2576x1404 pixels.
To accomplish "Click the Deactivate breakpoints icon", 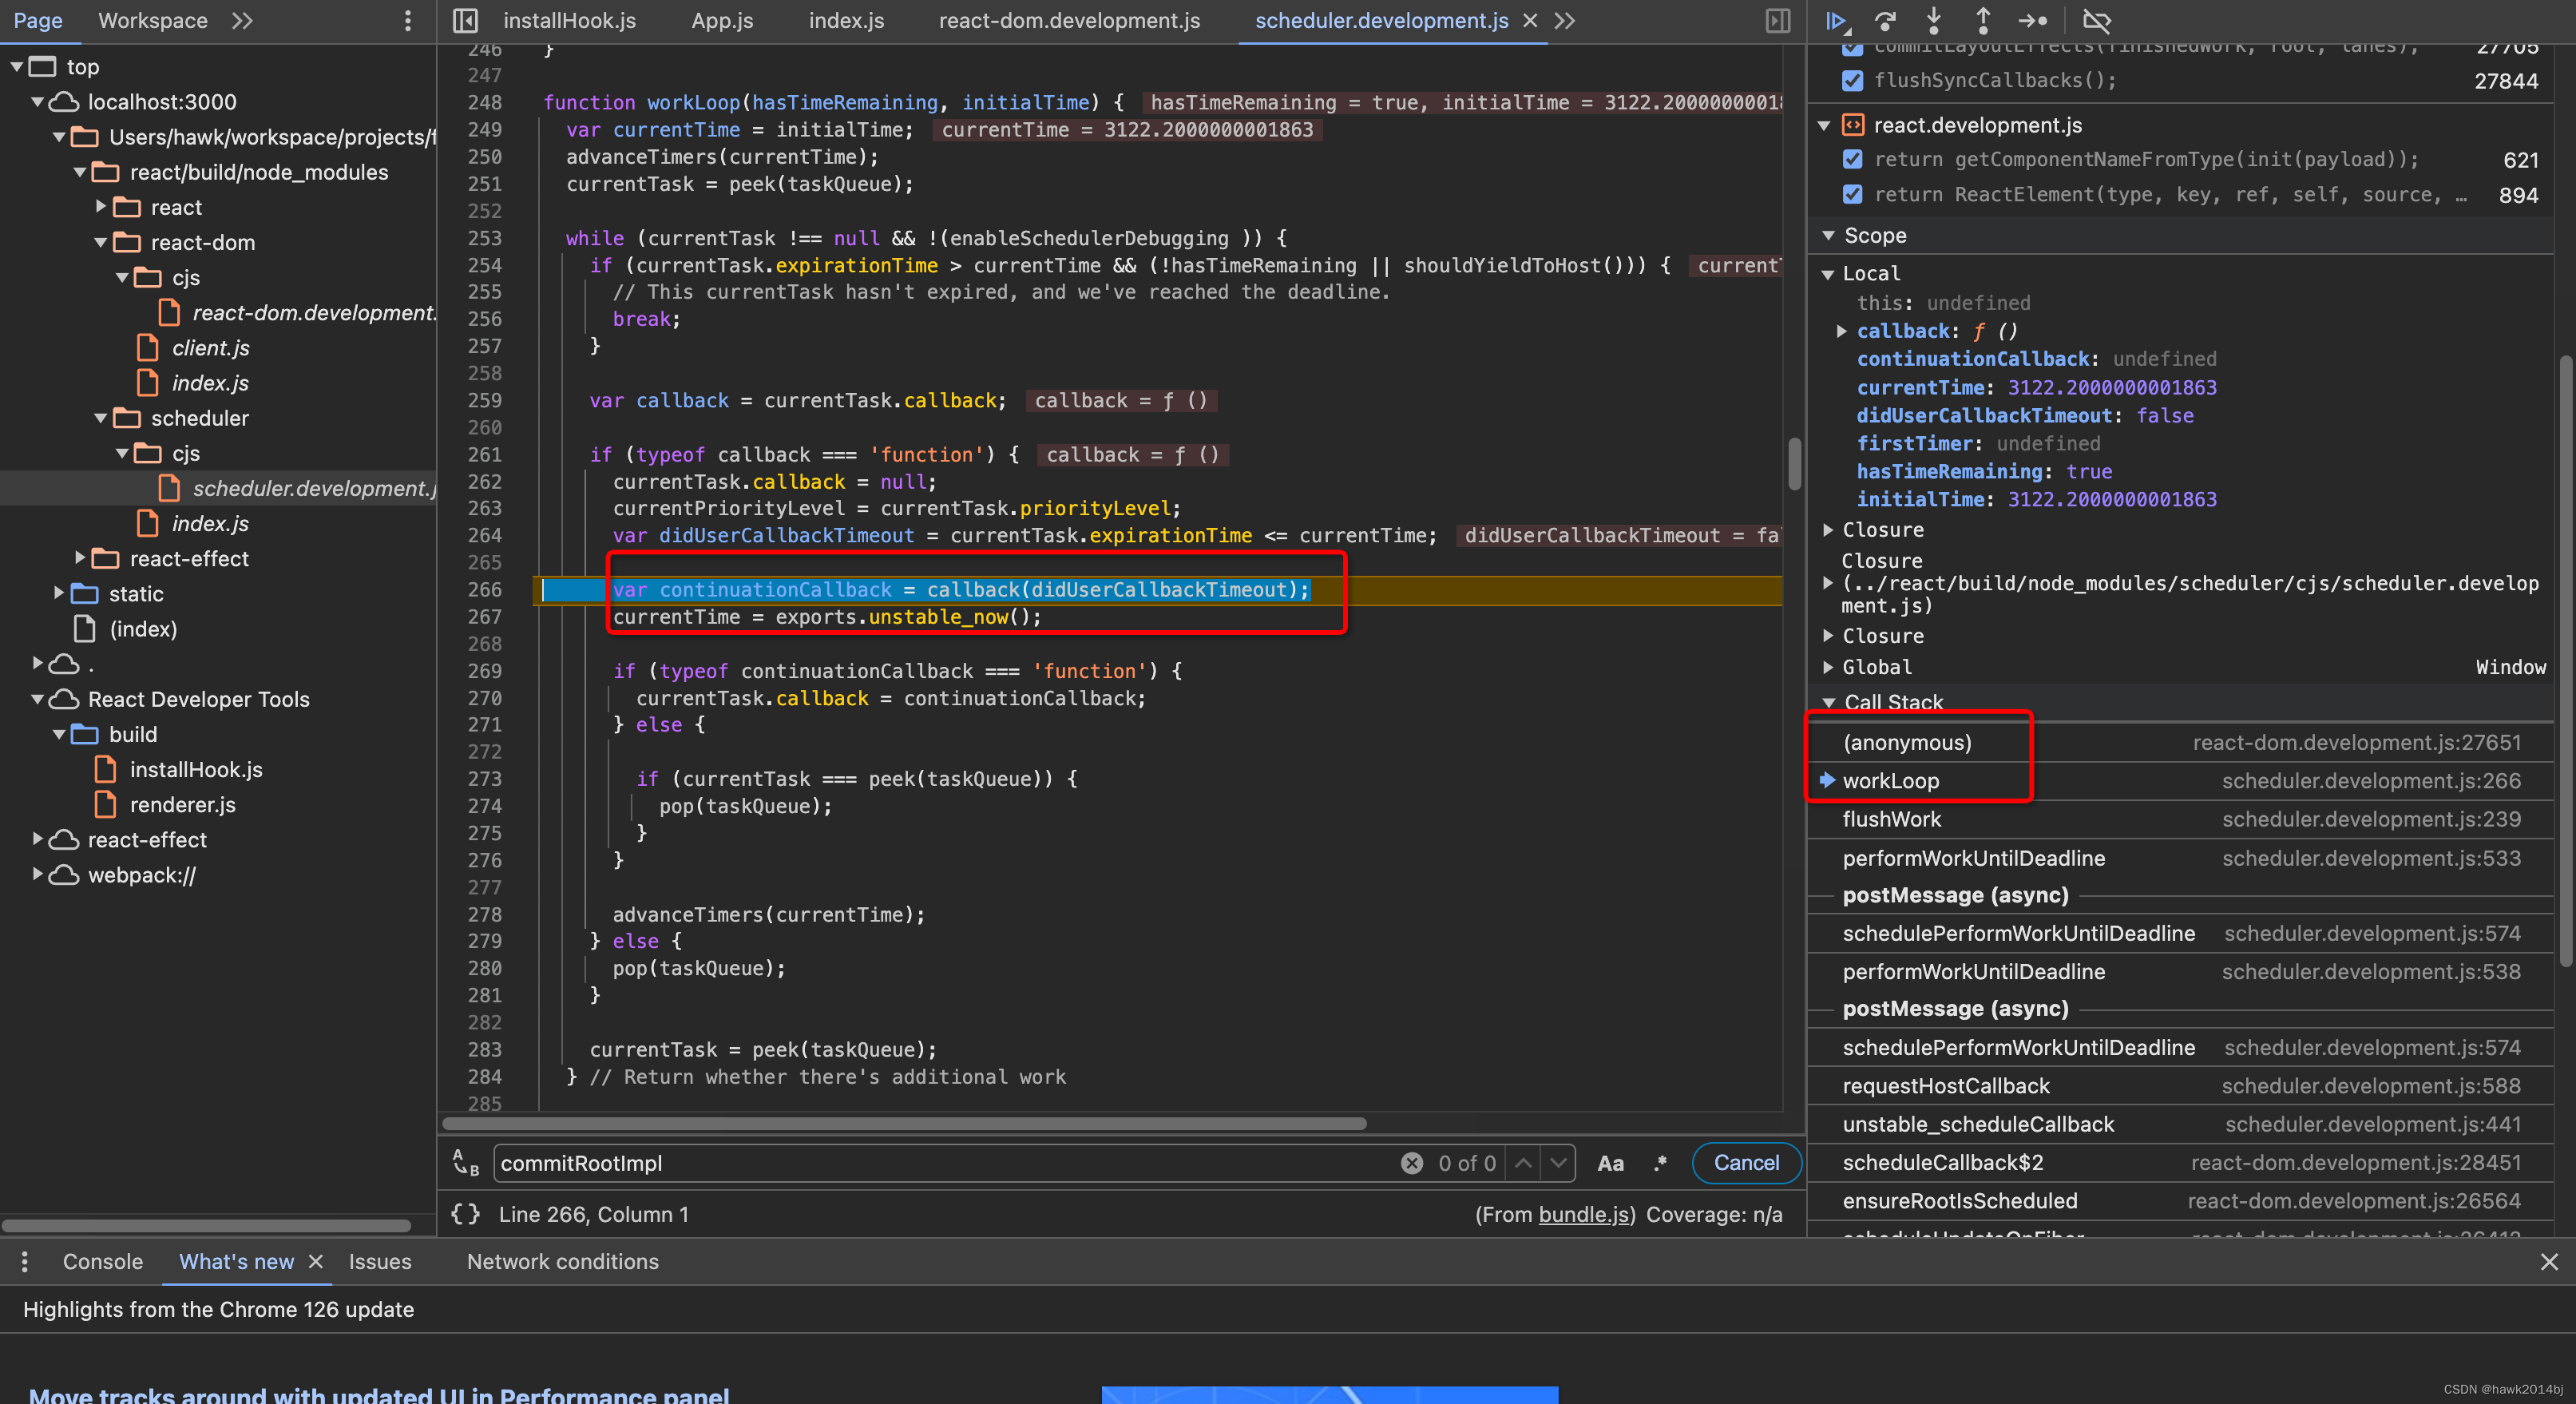I will pyautogui.click(x=2097, y=20).
